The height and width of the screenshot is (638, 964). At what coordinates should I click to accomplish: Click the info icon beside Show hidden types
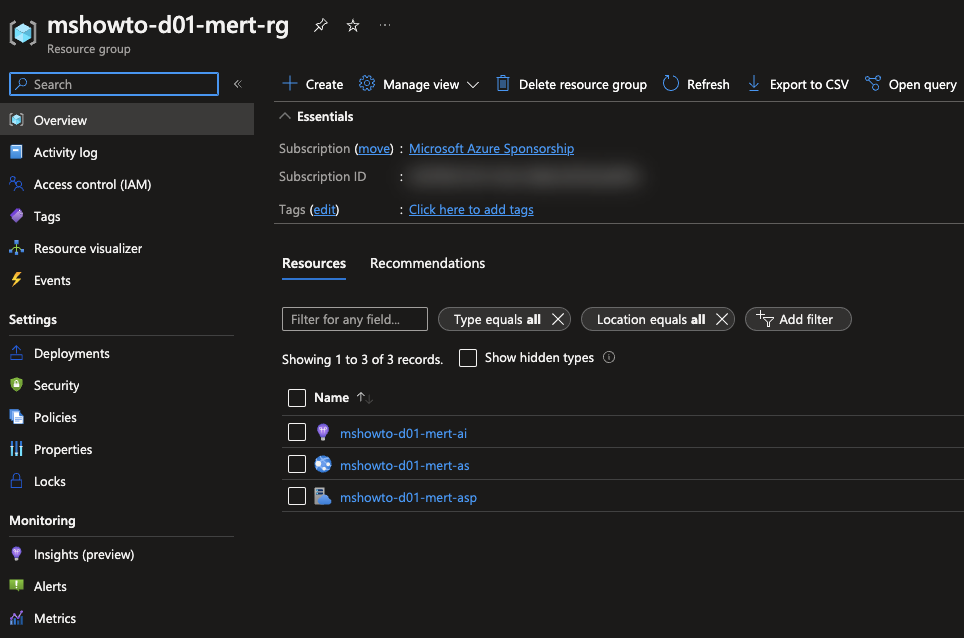tap(609, 358)
